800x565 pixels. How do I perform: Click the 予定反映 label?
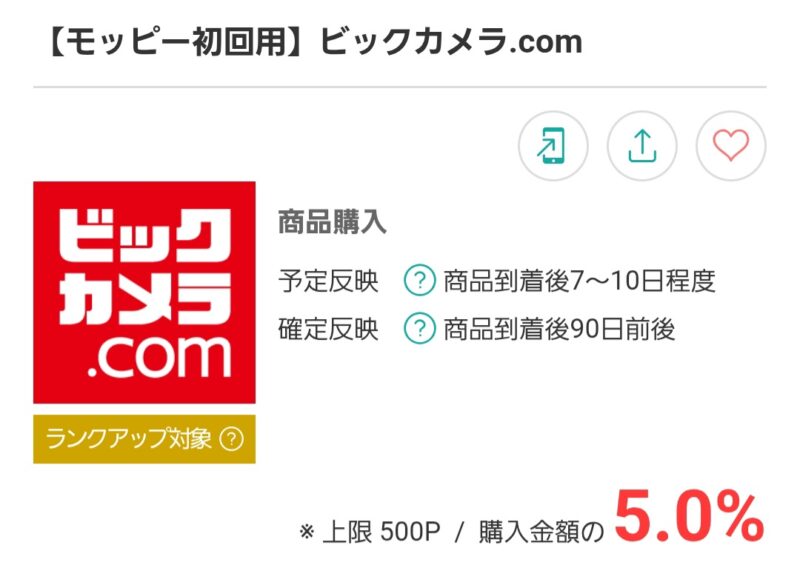pyautogui.click(x=328, y=281)
